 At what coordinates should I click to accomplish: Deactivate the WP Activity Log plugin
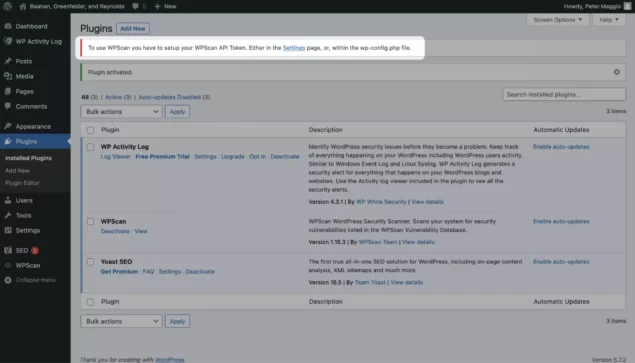pos(285,156)
